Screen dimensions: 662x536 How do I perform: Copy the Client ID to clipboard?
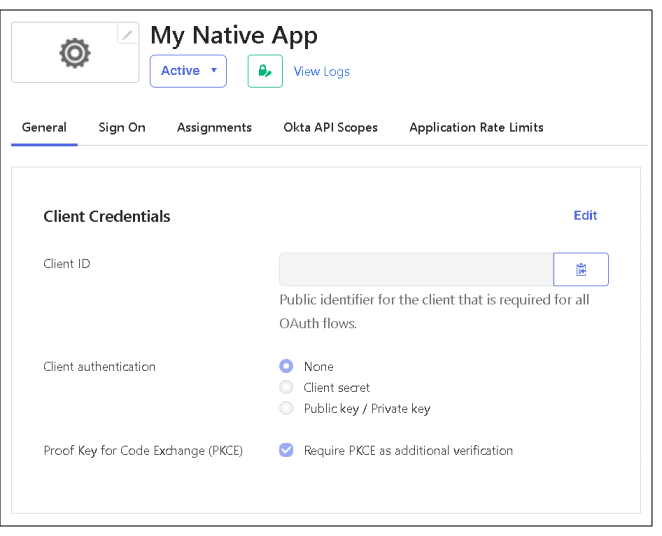click(x=581, y=270)
